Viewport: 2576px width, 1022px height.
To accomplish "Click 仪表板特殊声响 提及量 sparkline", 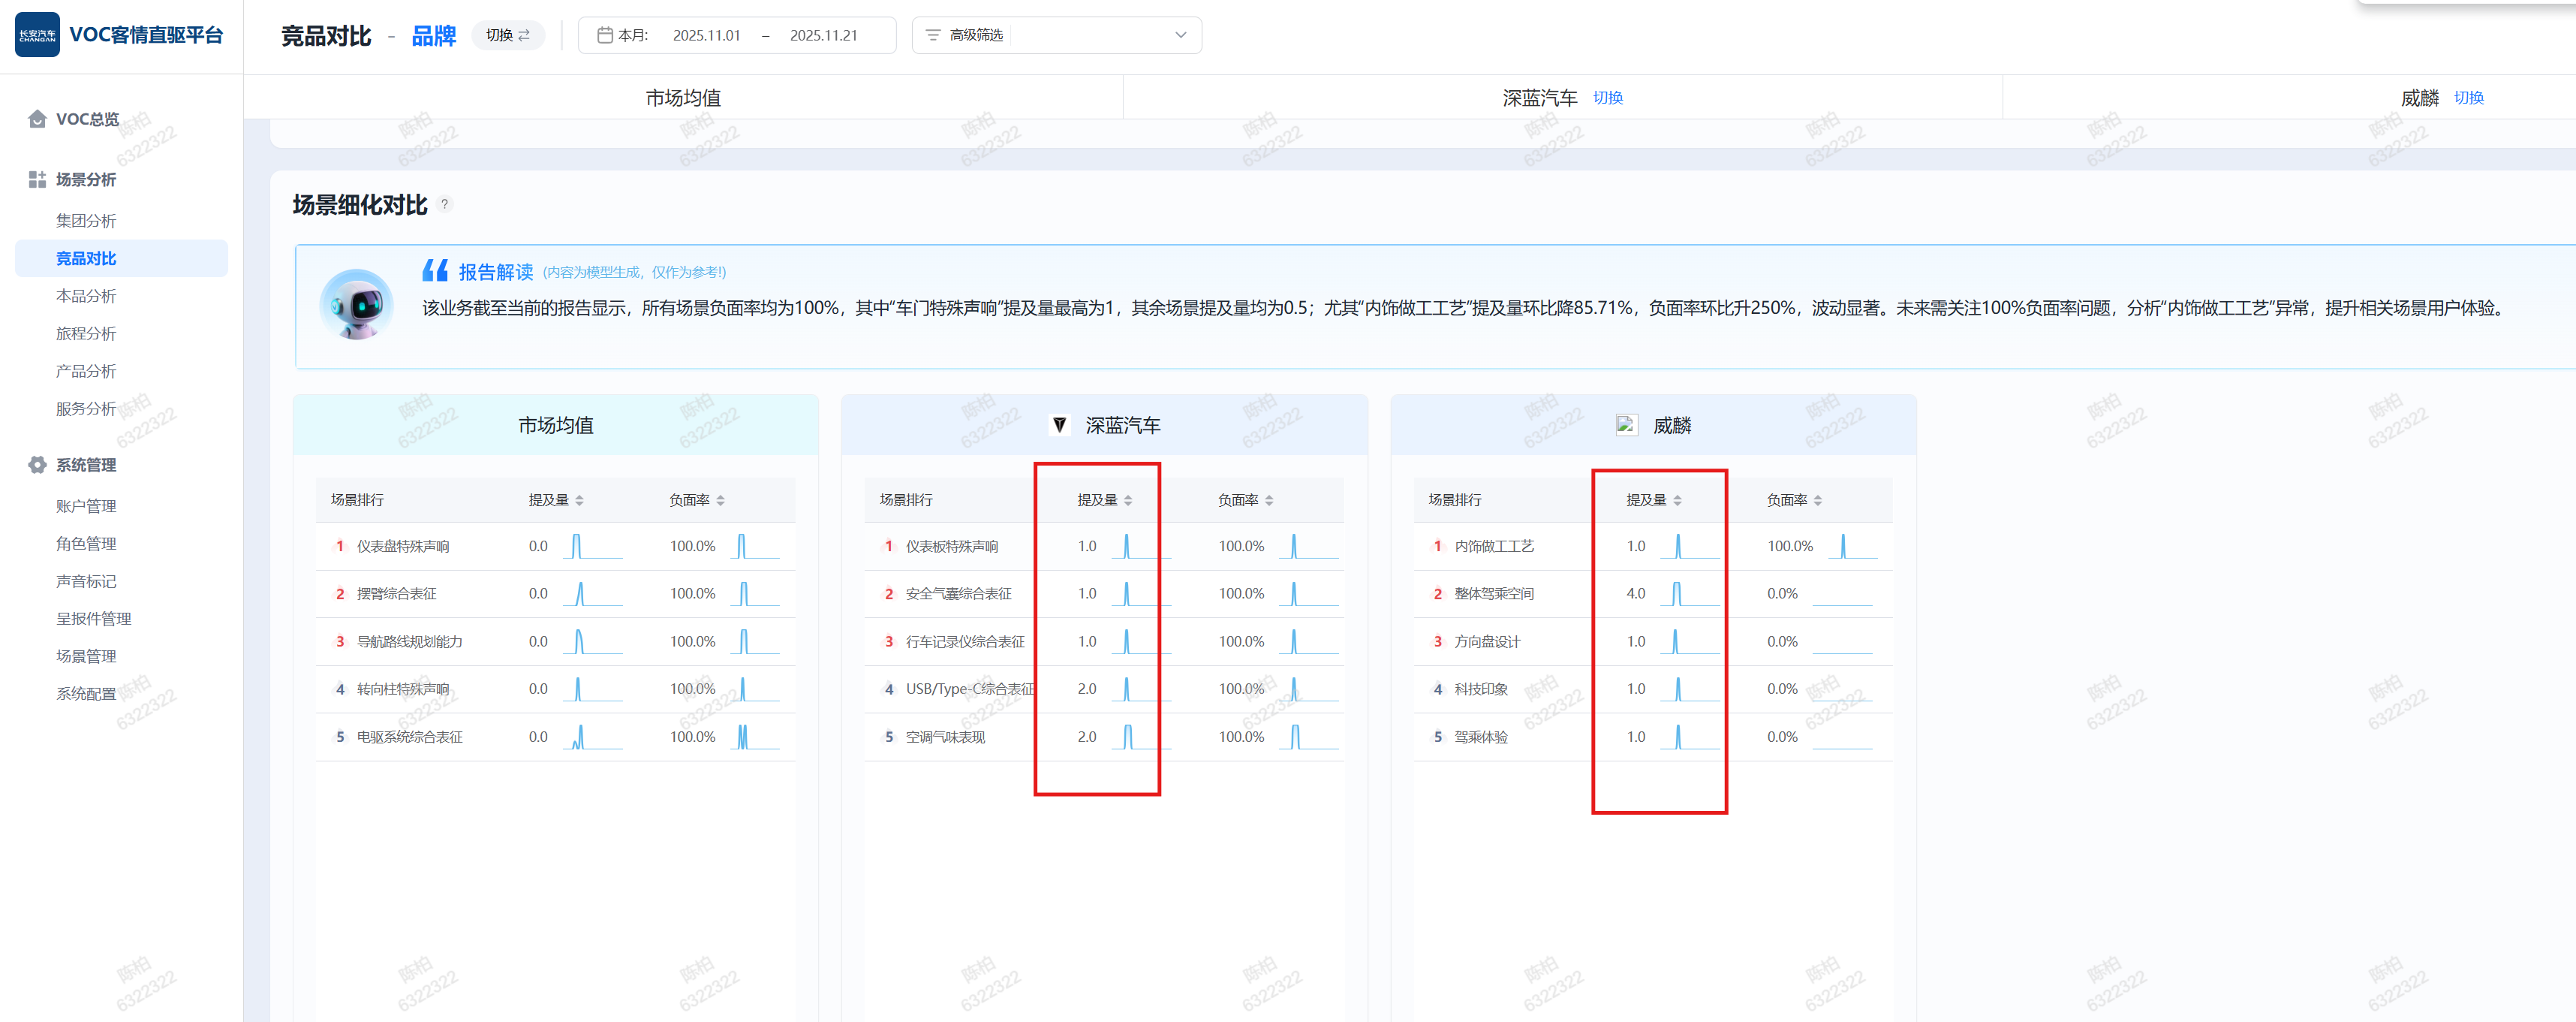I will pyautogui.click(x=1134, y=546).
